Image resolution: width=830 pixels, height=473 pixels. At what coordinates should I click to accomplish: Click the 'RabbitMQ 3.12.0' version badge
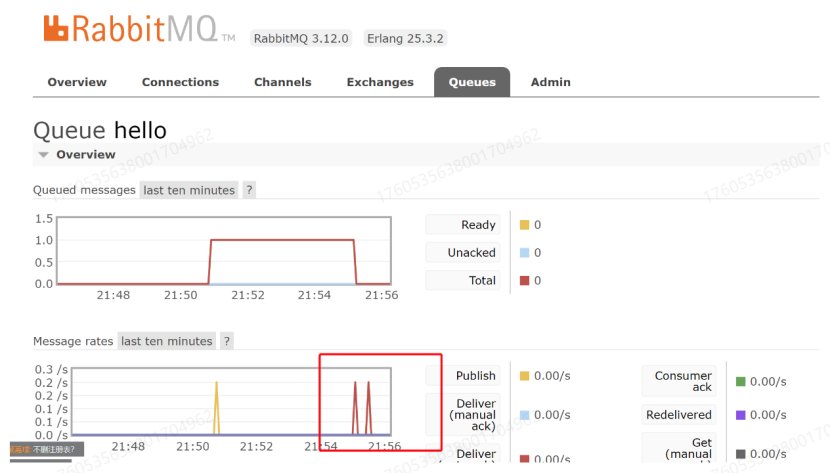pyautogui.click(x=301, y=39)
